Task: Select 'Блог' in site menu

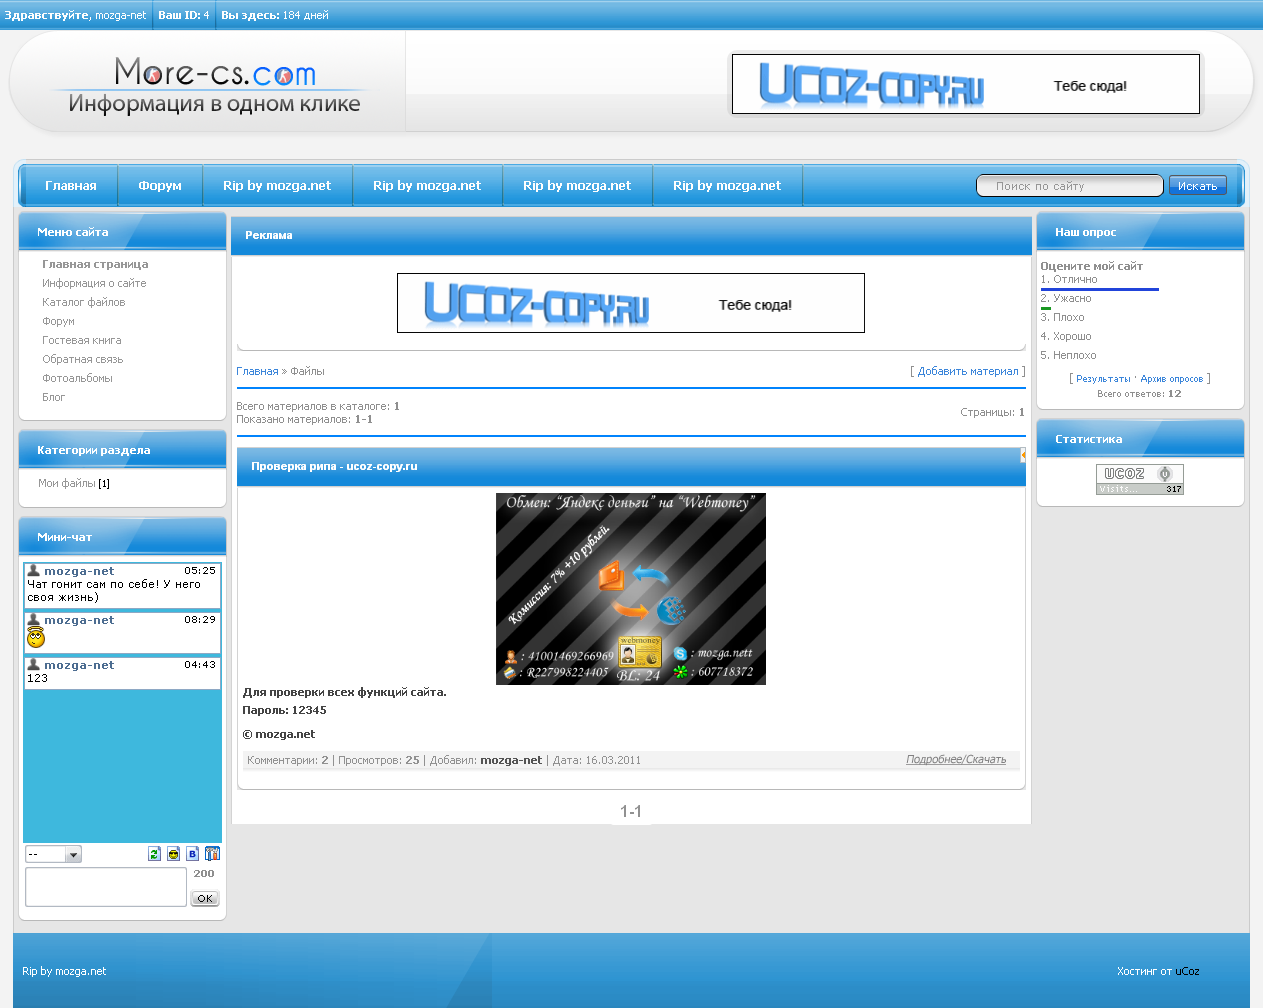Action: 54,397
